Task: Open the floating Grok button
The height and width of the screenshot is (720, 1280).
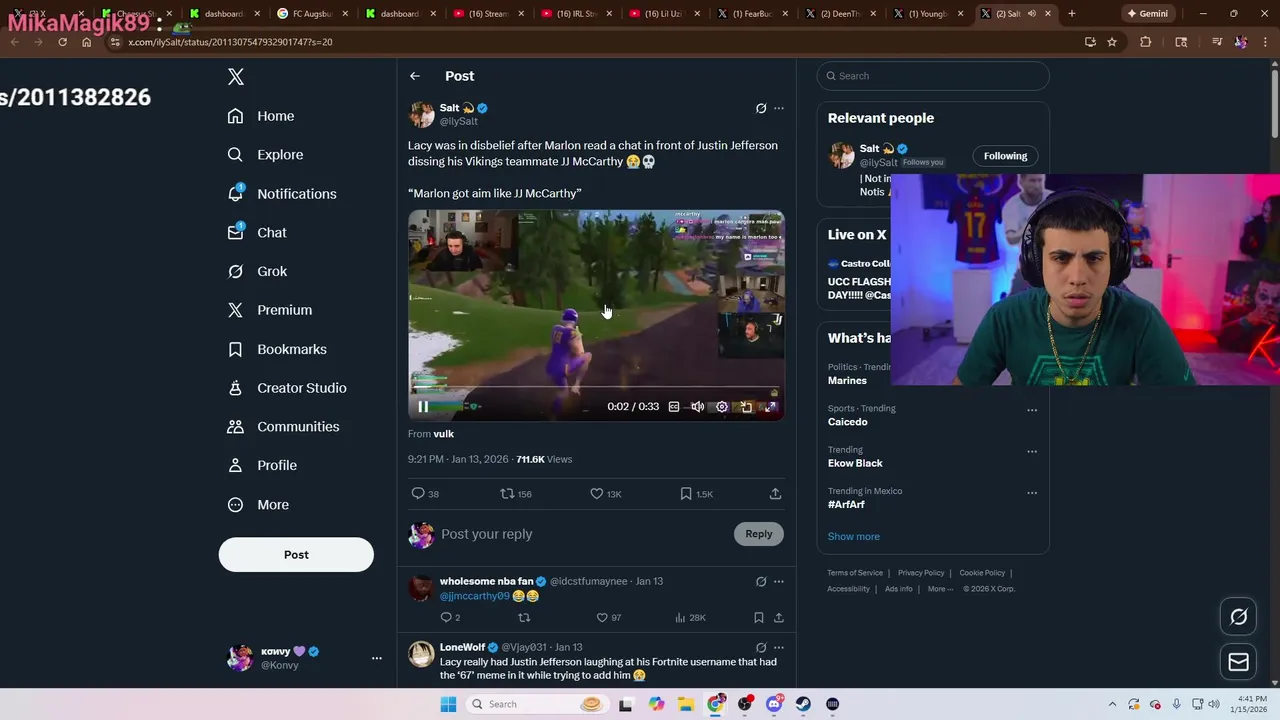Action: point(1238,617)
